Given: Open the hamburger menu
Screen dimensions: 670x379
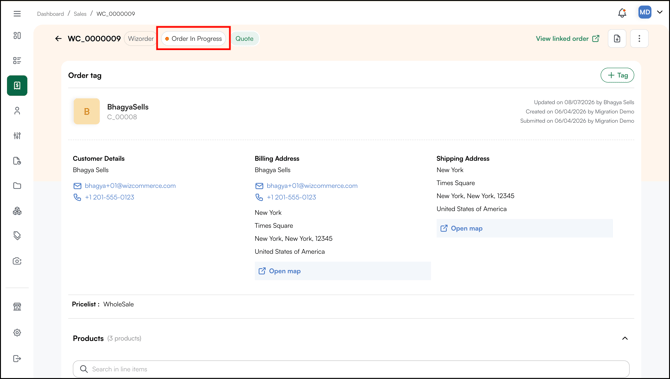Looking at the screenshot, I should pos(17,14).
